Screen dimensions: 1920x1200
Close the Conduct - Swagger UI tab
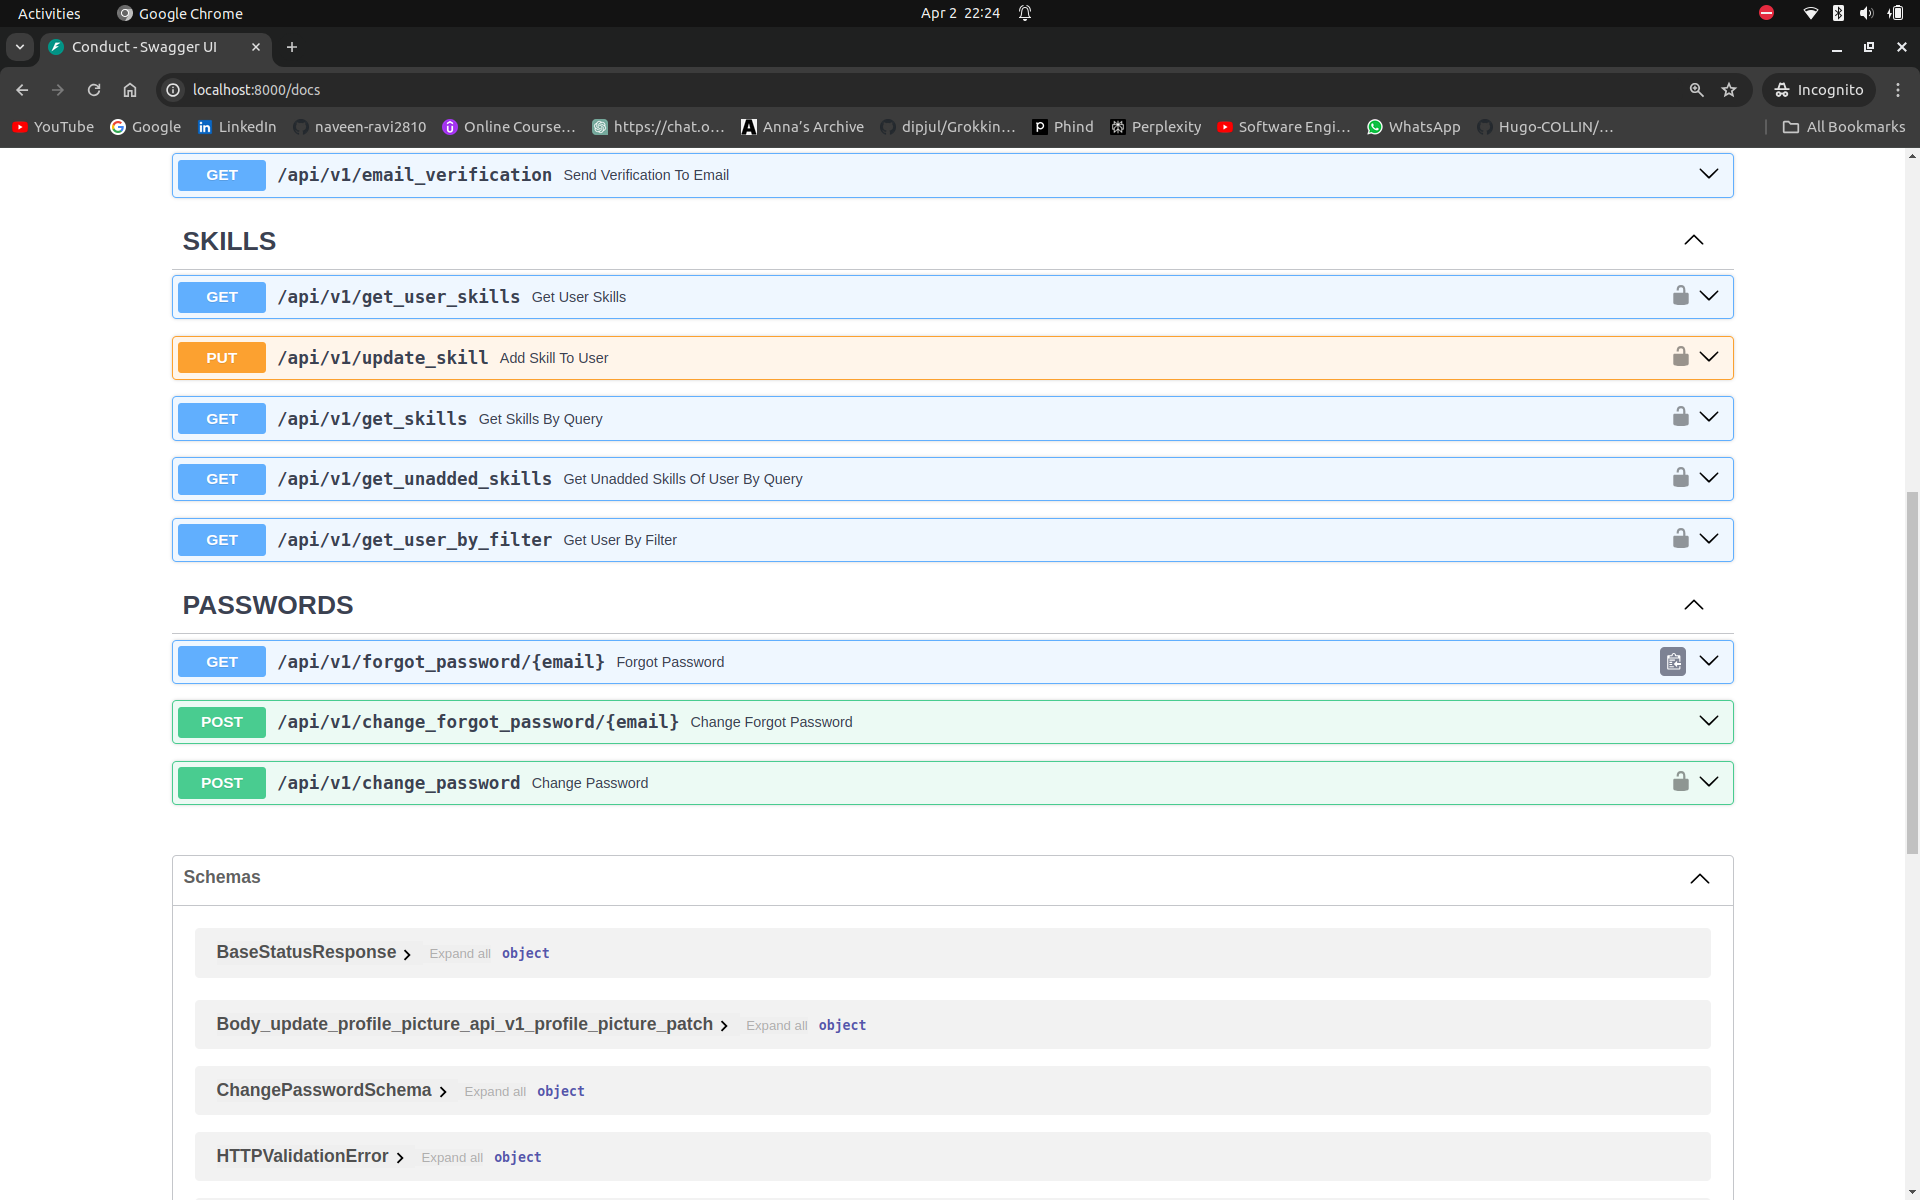[x=256, y=47]
